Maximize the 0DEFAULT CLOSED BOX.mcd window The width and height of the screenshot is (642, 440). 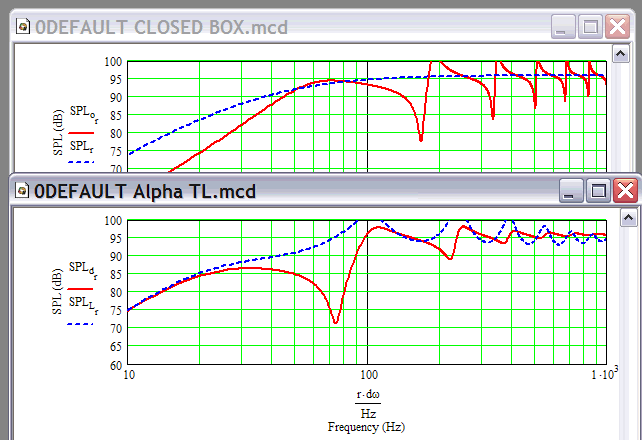pos(590,27)
